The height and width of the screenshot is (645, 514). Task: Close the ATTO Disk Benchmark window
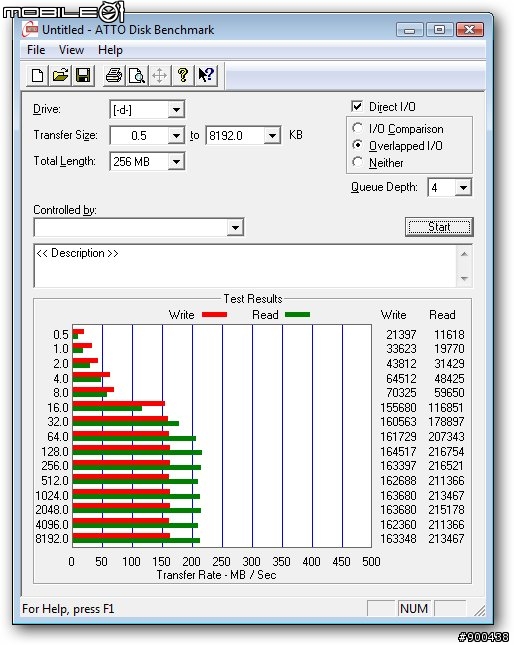pyautogui.click(x=469, y=30)
